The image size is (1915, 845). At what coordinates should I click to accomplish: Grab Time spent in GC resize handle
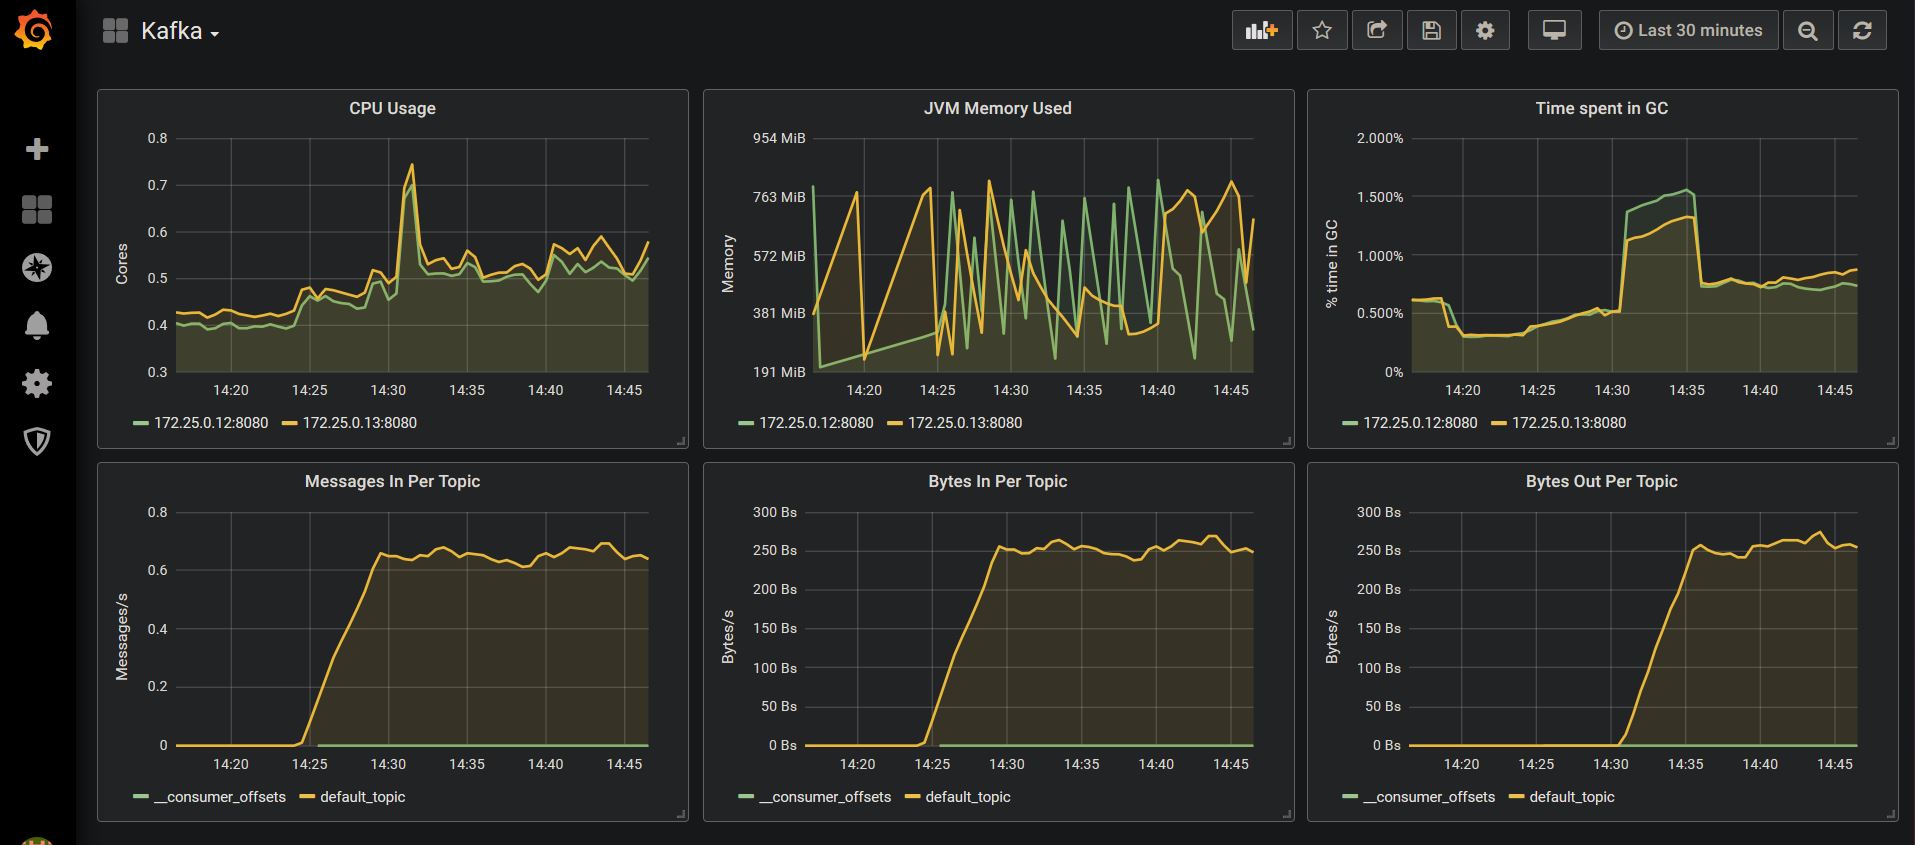click(1892, 441)
